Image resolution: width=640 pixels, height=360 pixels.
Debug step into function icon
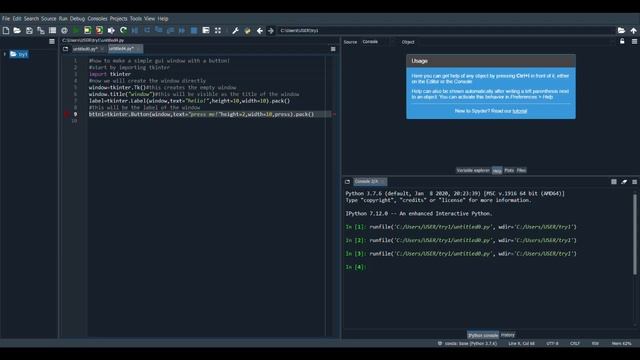coord(159,31)
